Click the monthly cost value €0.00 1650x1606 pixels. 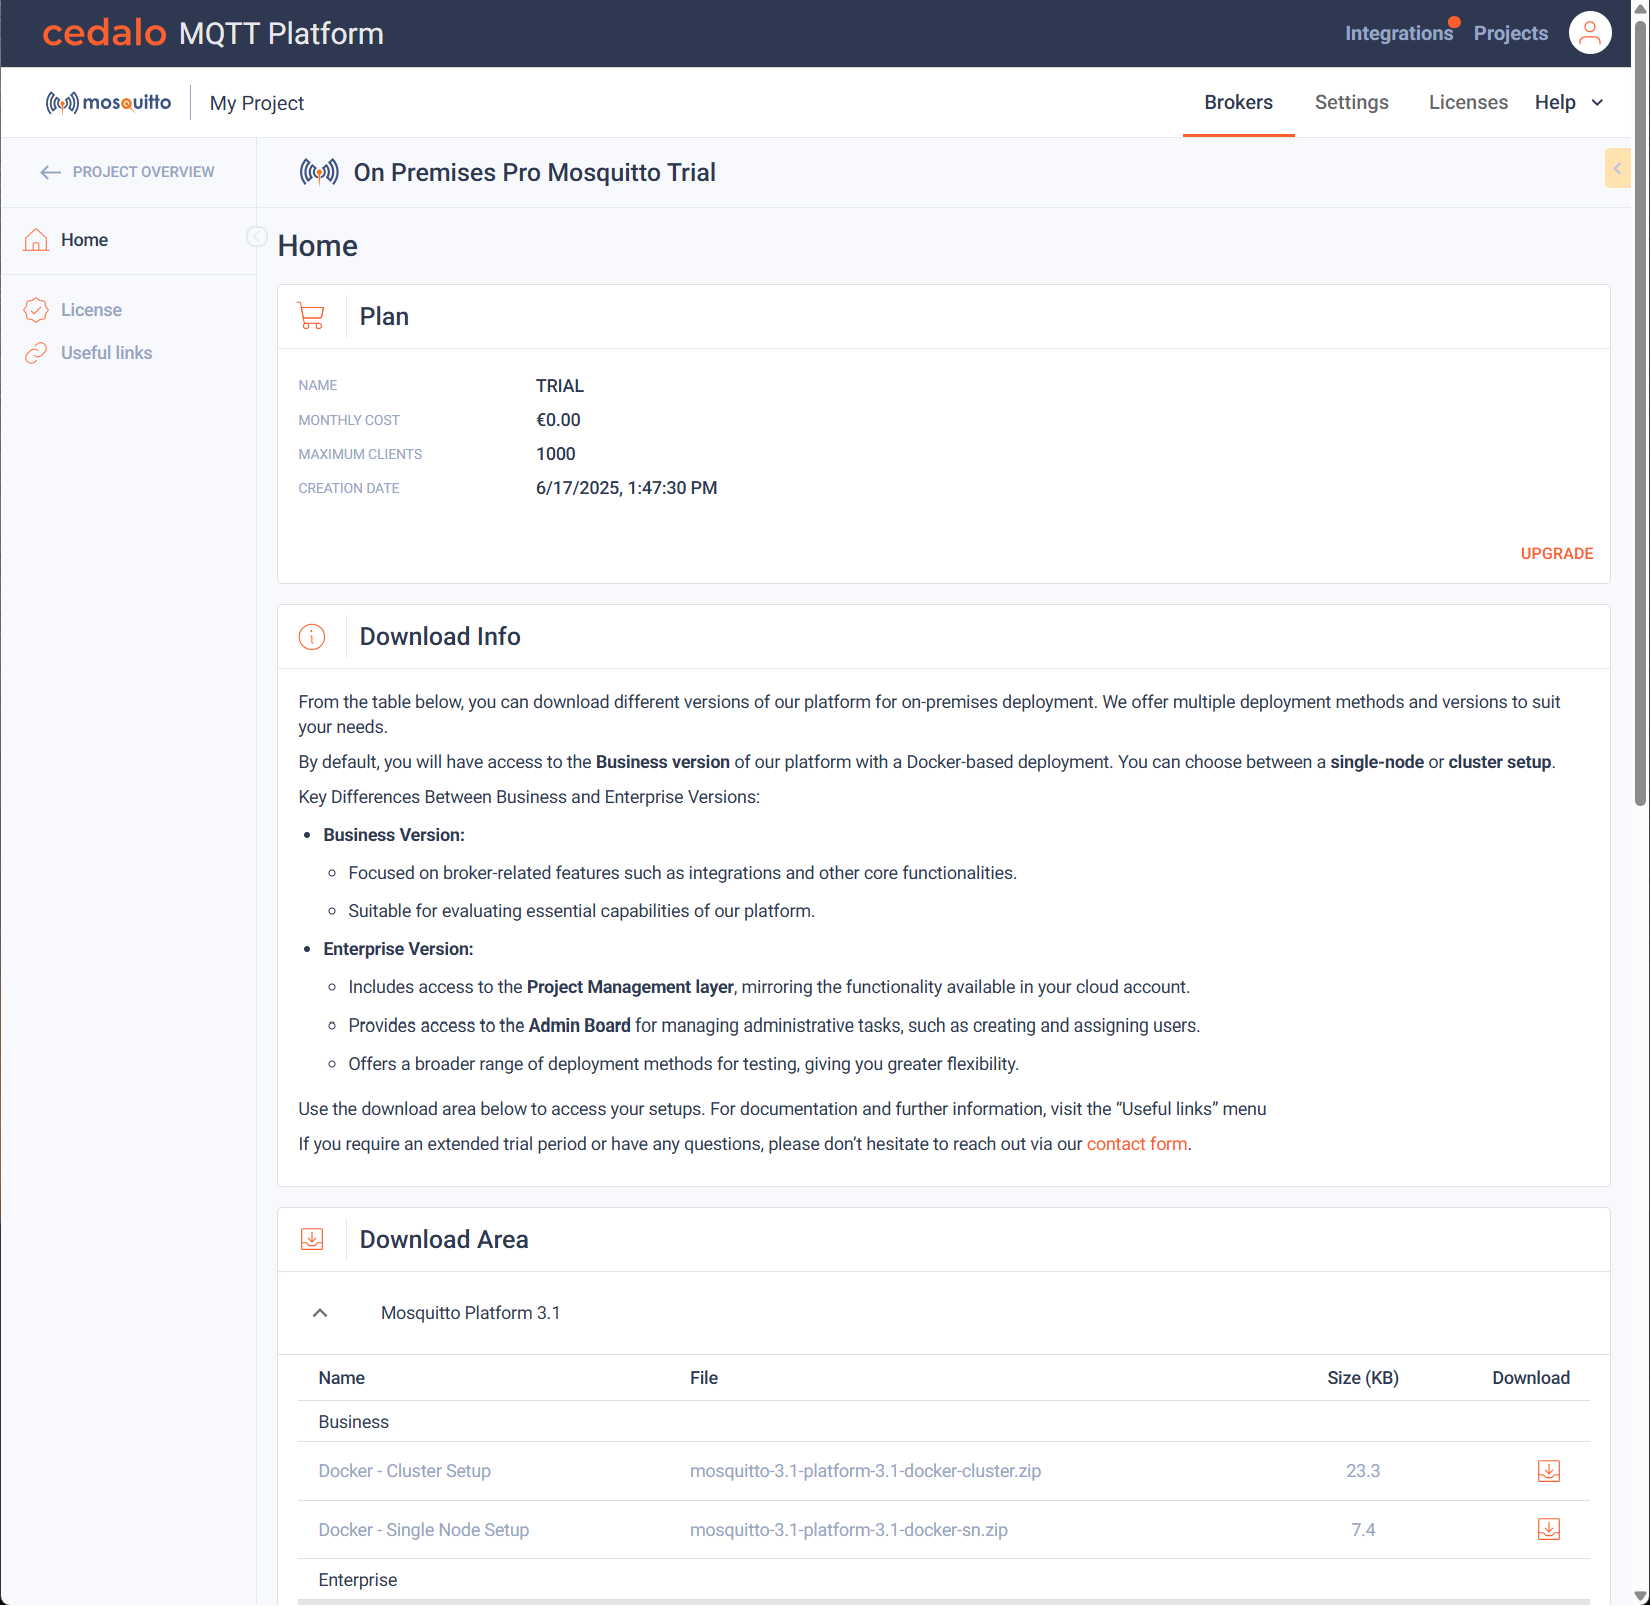(557, 420)
